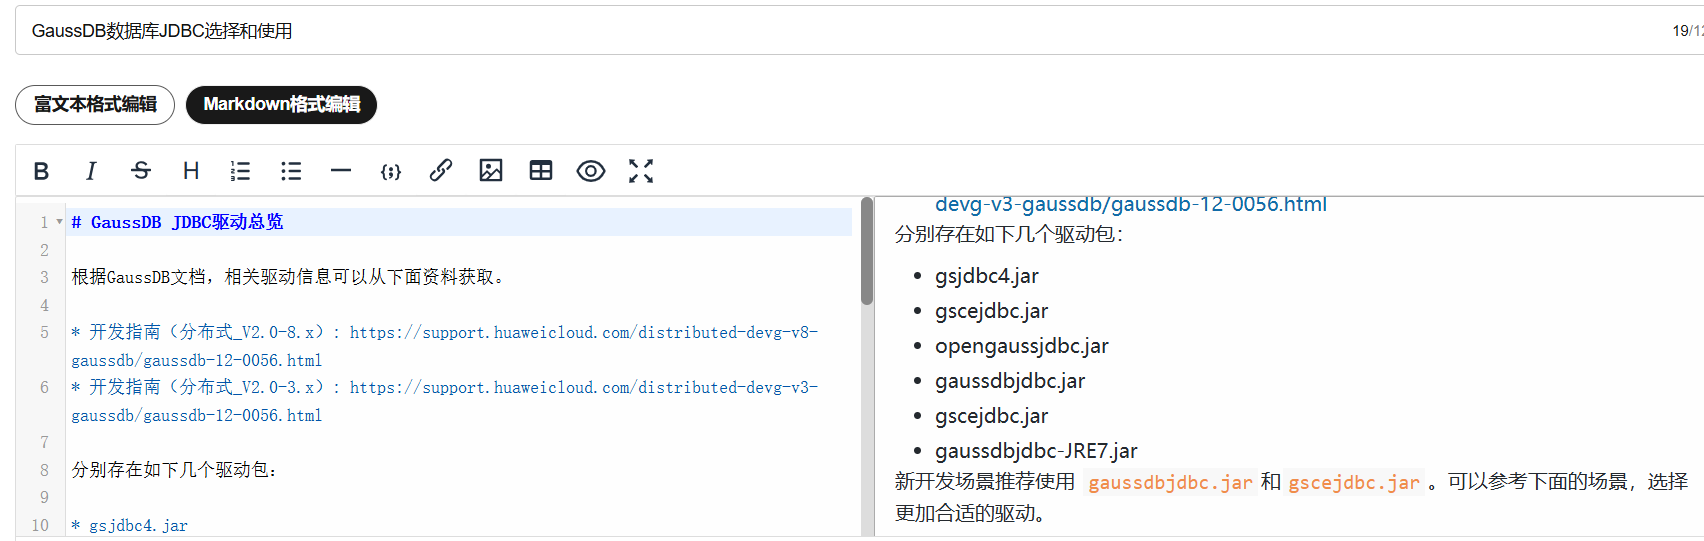Screen dimensions: 1704x541
Task: Toggle bold formatting in editor toolbar
Action: pyautogui.click(x=41, y=171)
